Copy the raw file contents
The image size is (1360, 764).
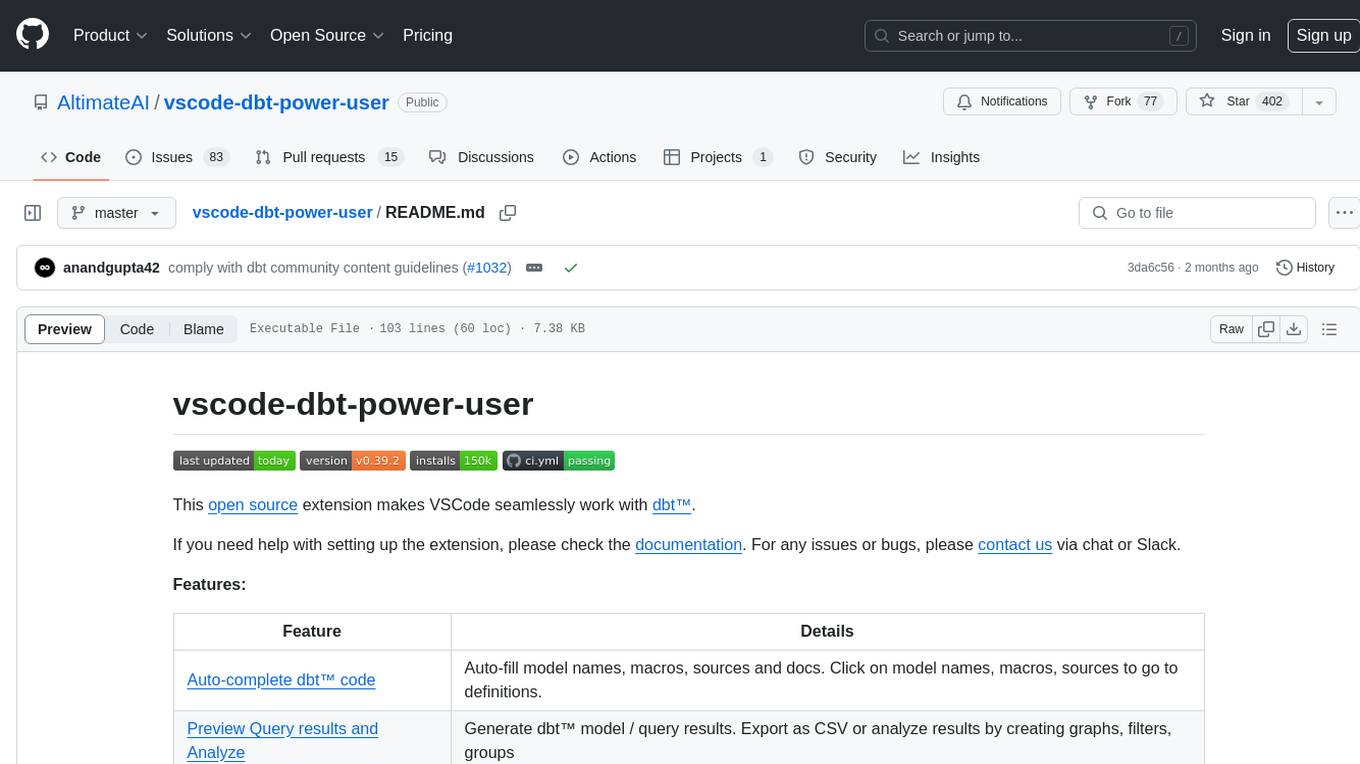coord(1267,329)
